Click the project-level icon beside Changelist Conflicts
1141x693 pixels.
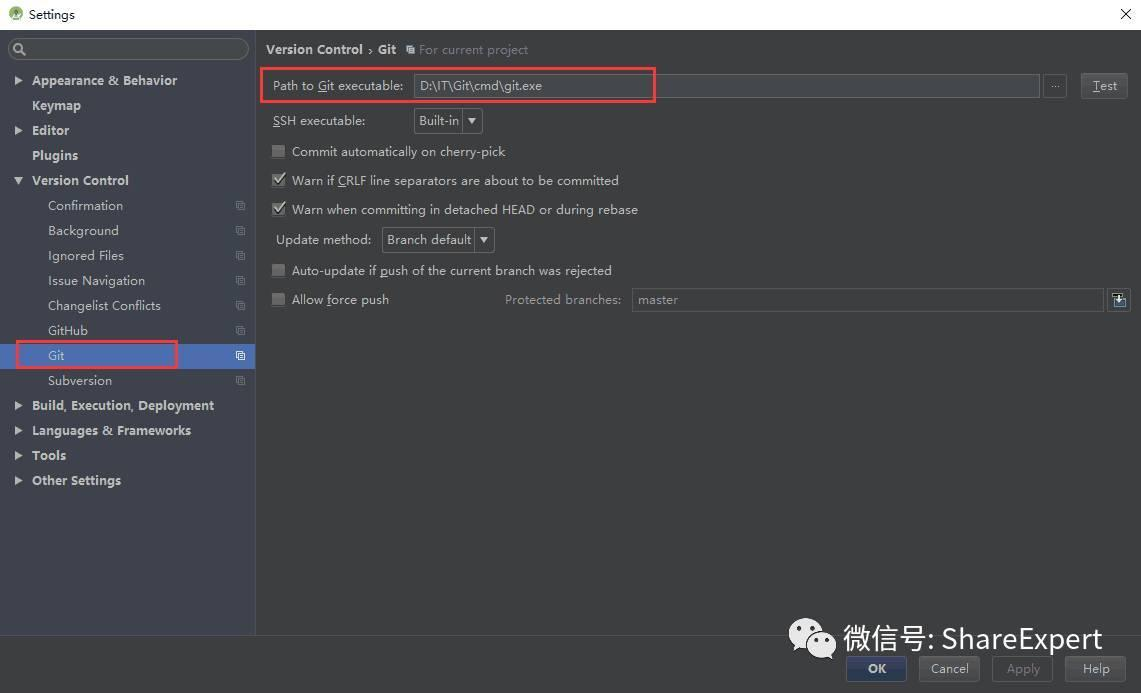(x=240, y=306)
